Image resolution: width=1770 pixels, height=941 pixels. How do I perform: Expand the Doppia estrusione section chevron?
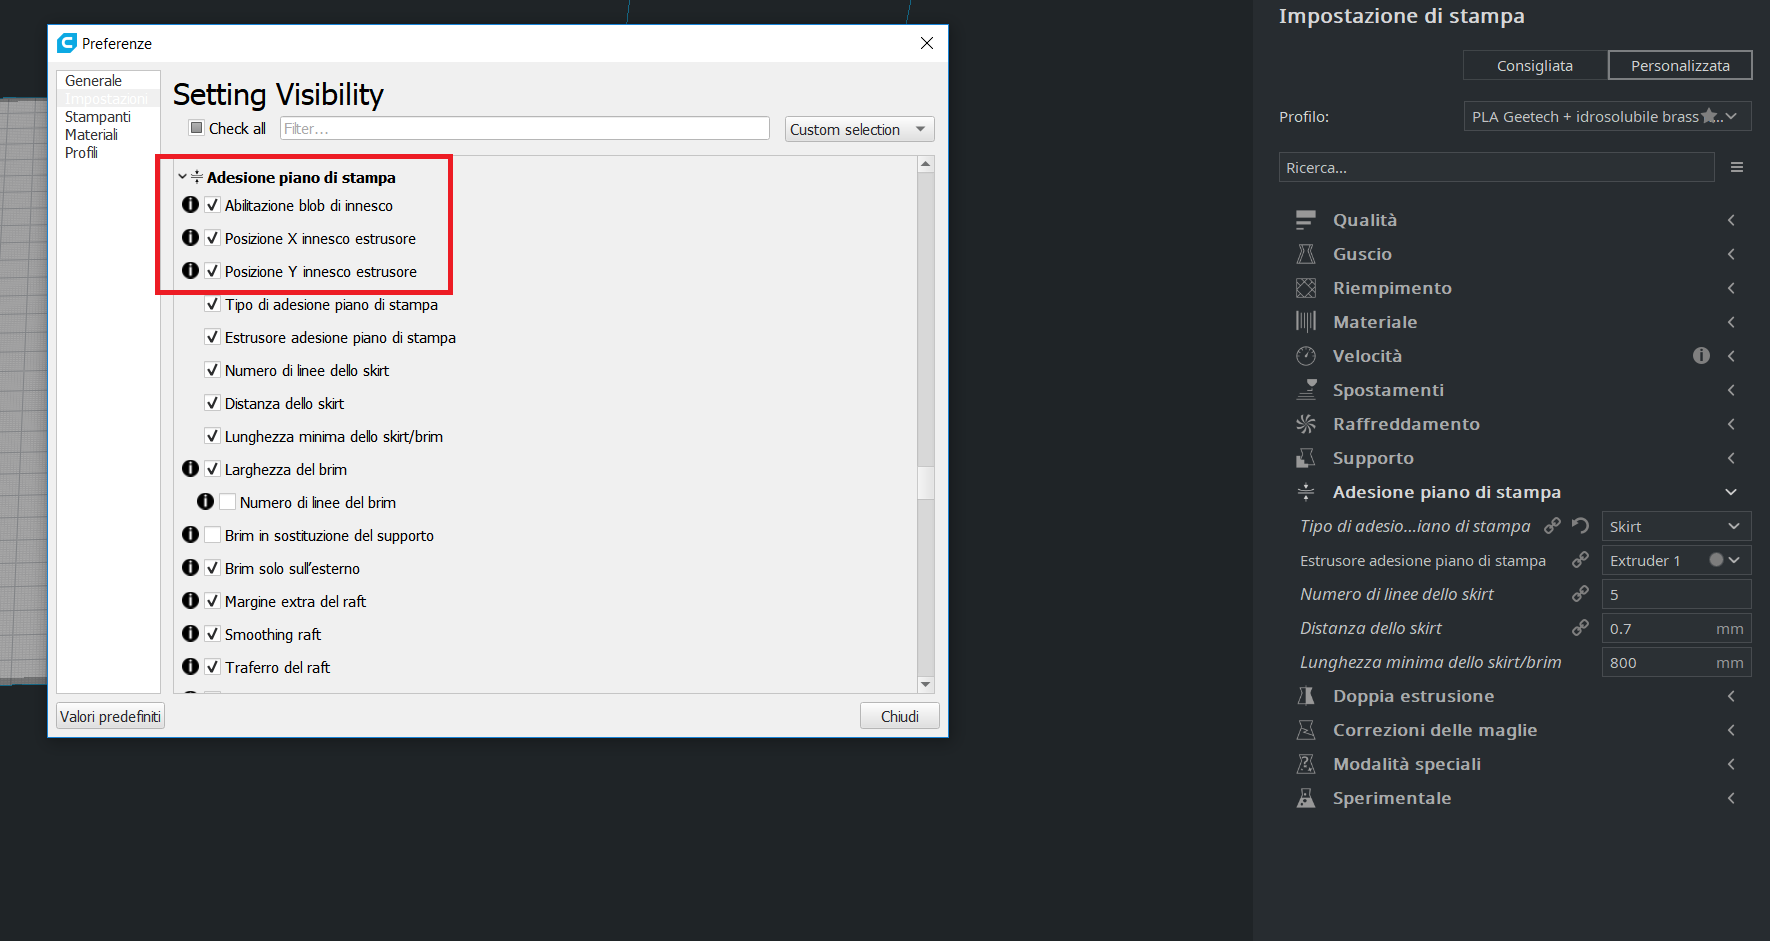1731,696
